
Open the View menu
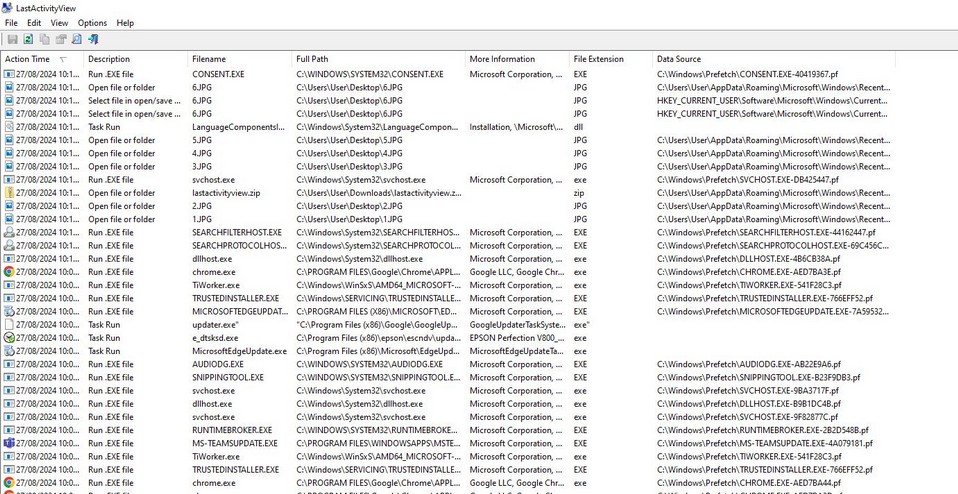[59, 23]
